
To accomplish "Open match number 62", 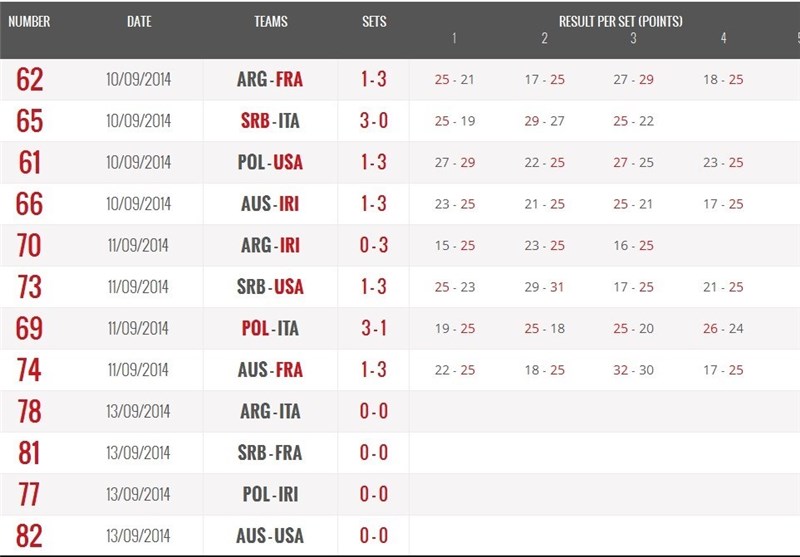I will (x=30, y=80).
